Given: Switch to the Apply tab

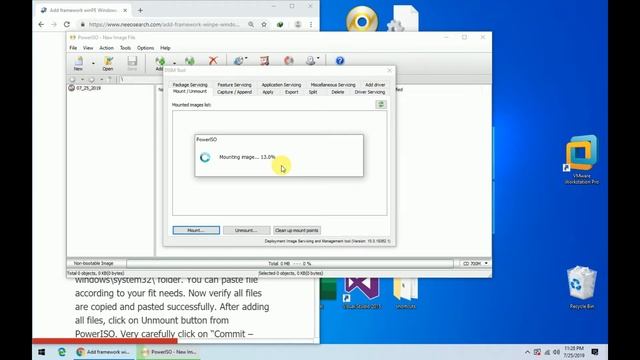Looking at the screenshot, I should tap(268, 92).
